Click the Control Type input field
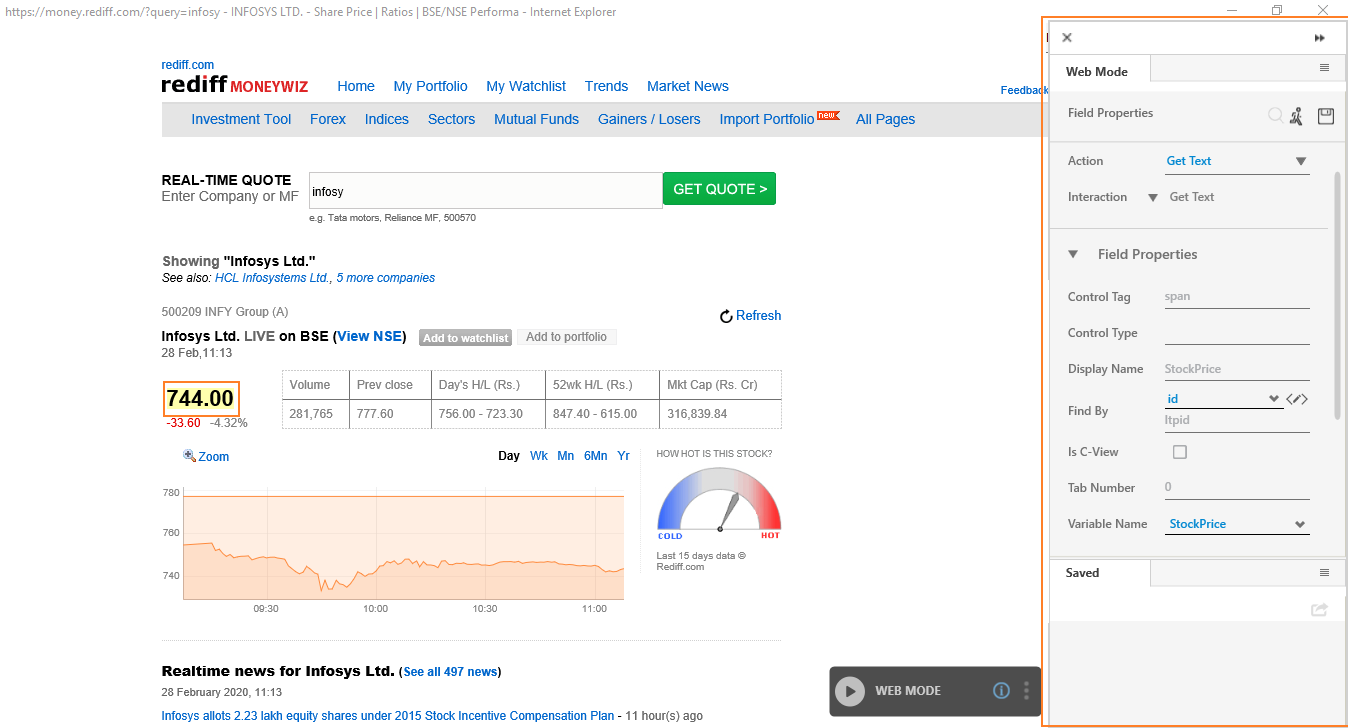The width and height of the screenshot is (1348, 728). pos(1237,333)
